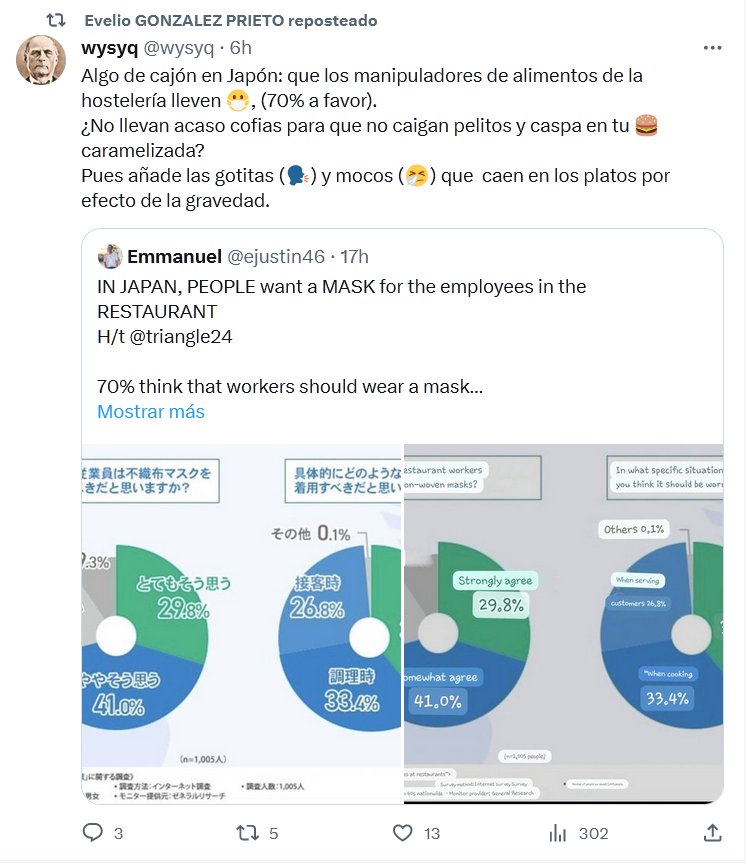Click the 6h timestamp of tweet
This screenshot has width=748, height=864.
240,47
